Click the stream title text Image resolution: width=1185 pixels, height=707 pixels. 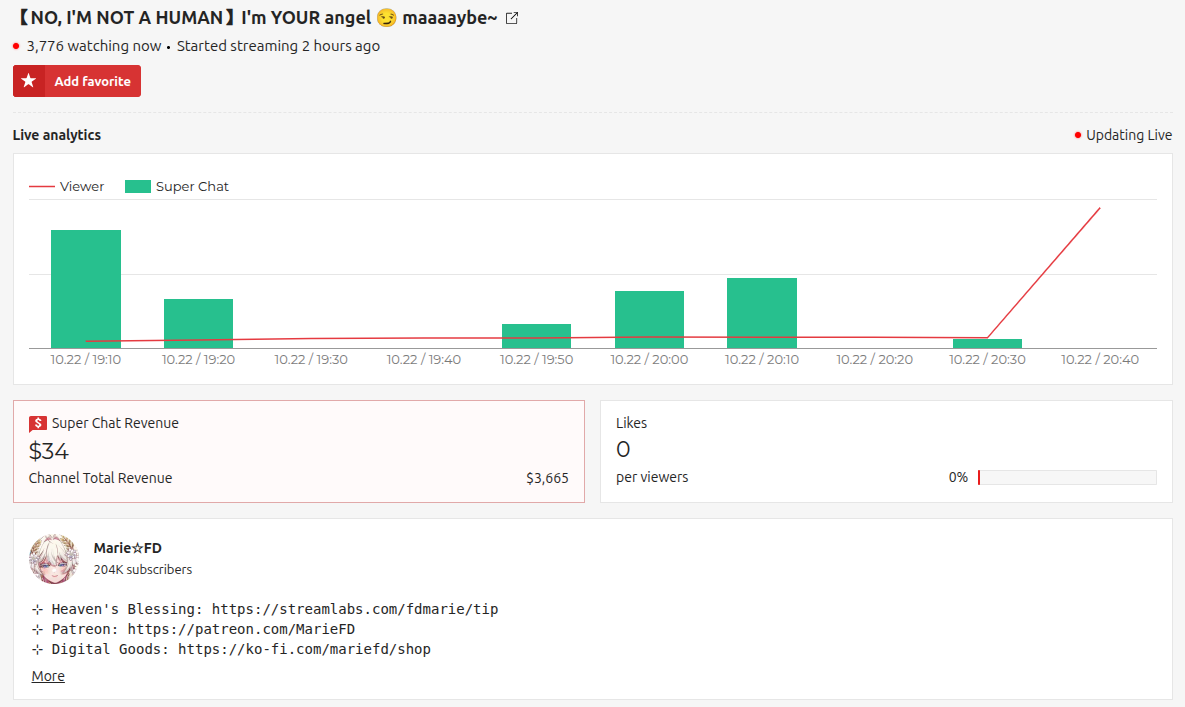point(257,18)
